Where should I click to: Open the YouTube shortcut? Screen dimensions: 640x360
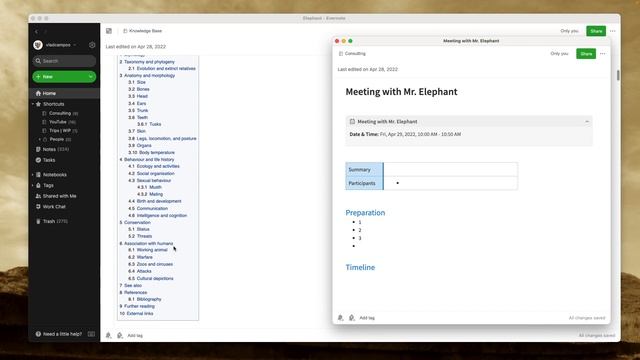click(x=58, y=122)
